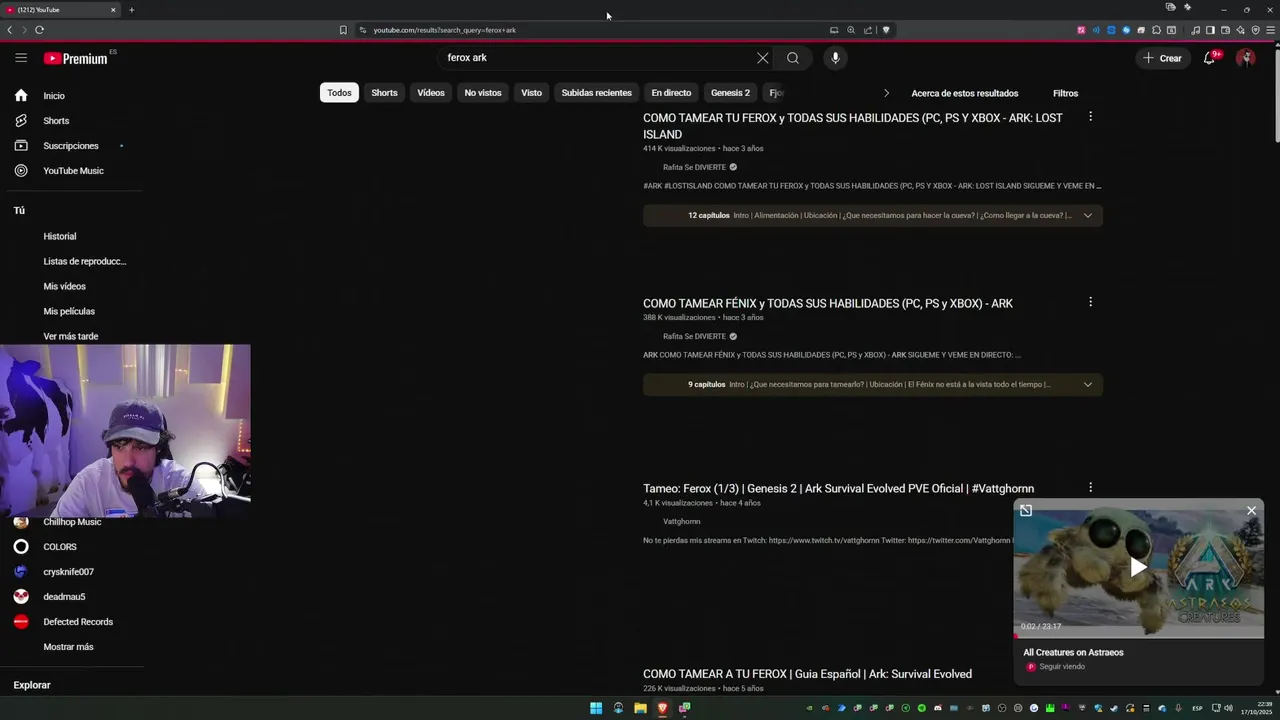Open a new browser tab
This screenshot has height=720, width=1280.
[131, 10]
